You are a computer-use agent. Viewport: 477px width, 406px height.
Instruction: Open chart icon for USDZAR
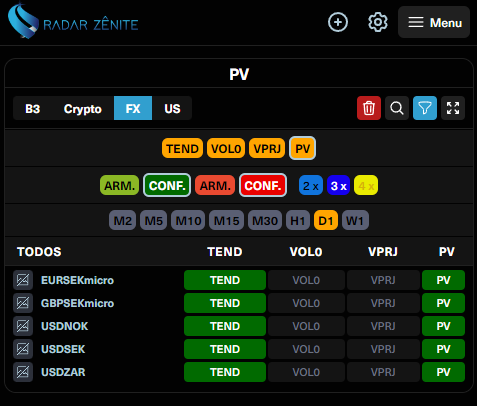click(x=23, y=372)
